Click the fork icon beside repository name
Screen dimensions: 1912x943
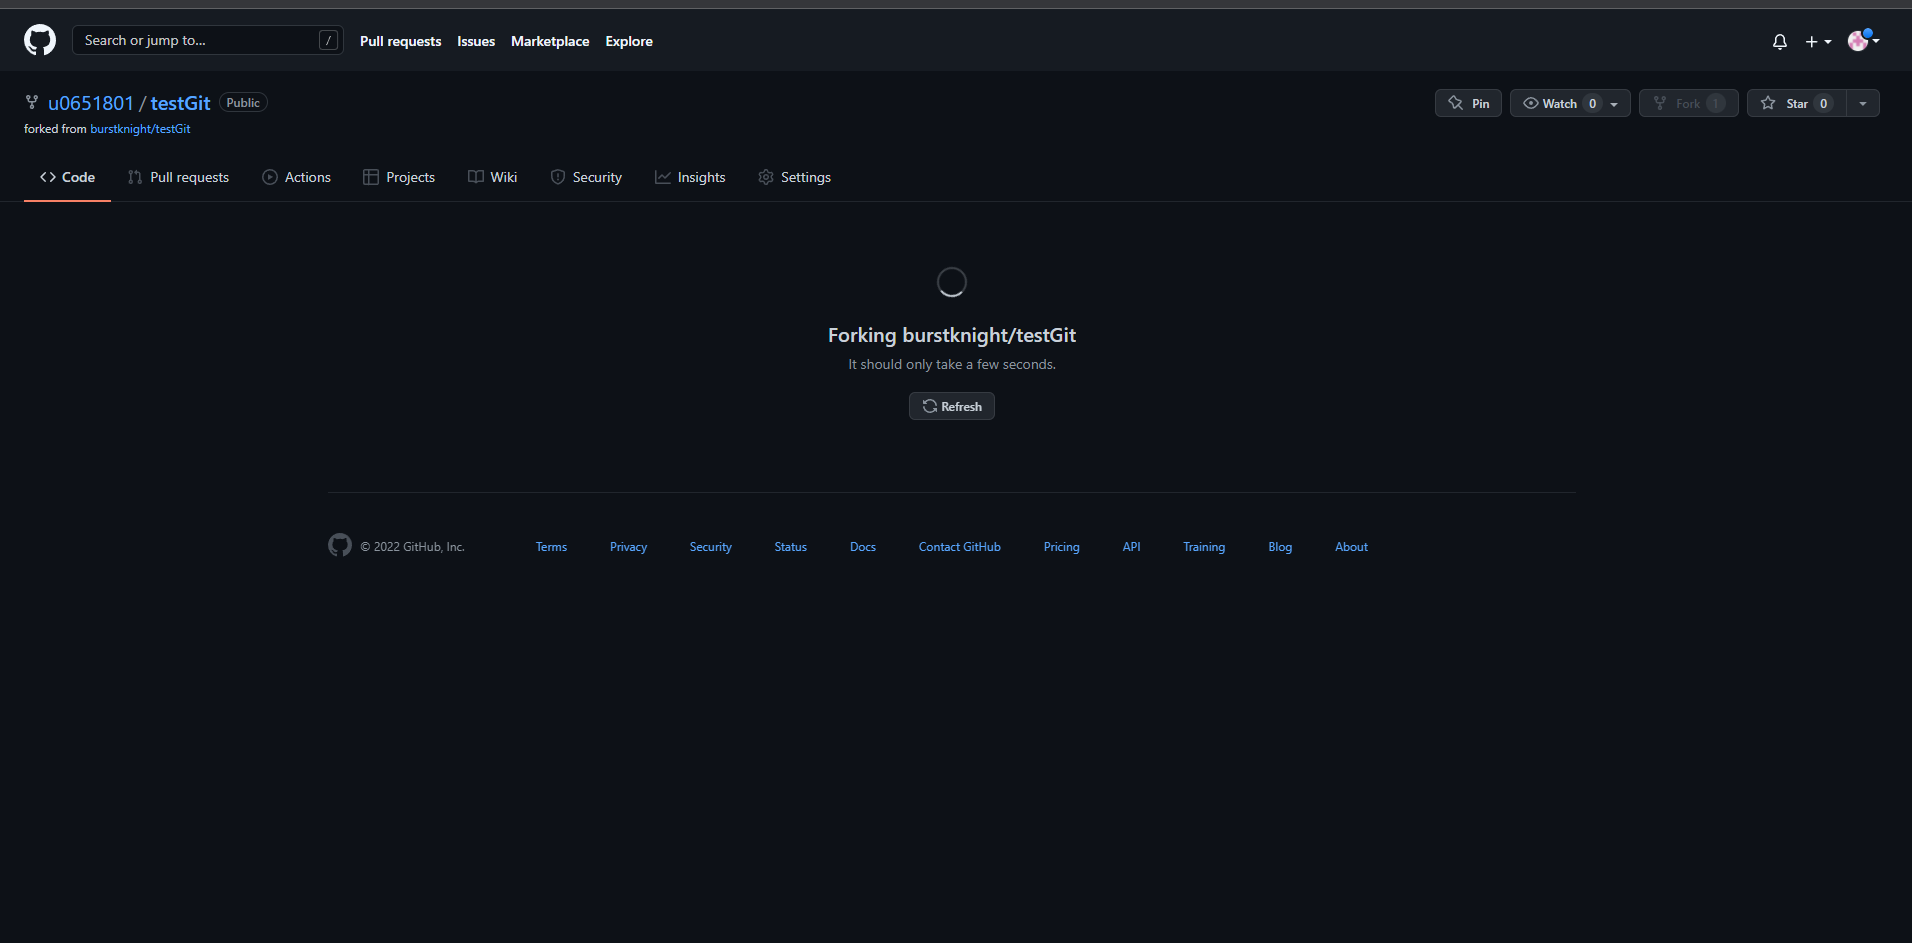[x=32, y=102]
